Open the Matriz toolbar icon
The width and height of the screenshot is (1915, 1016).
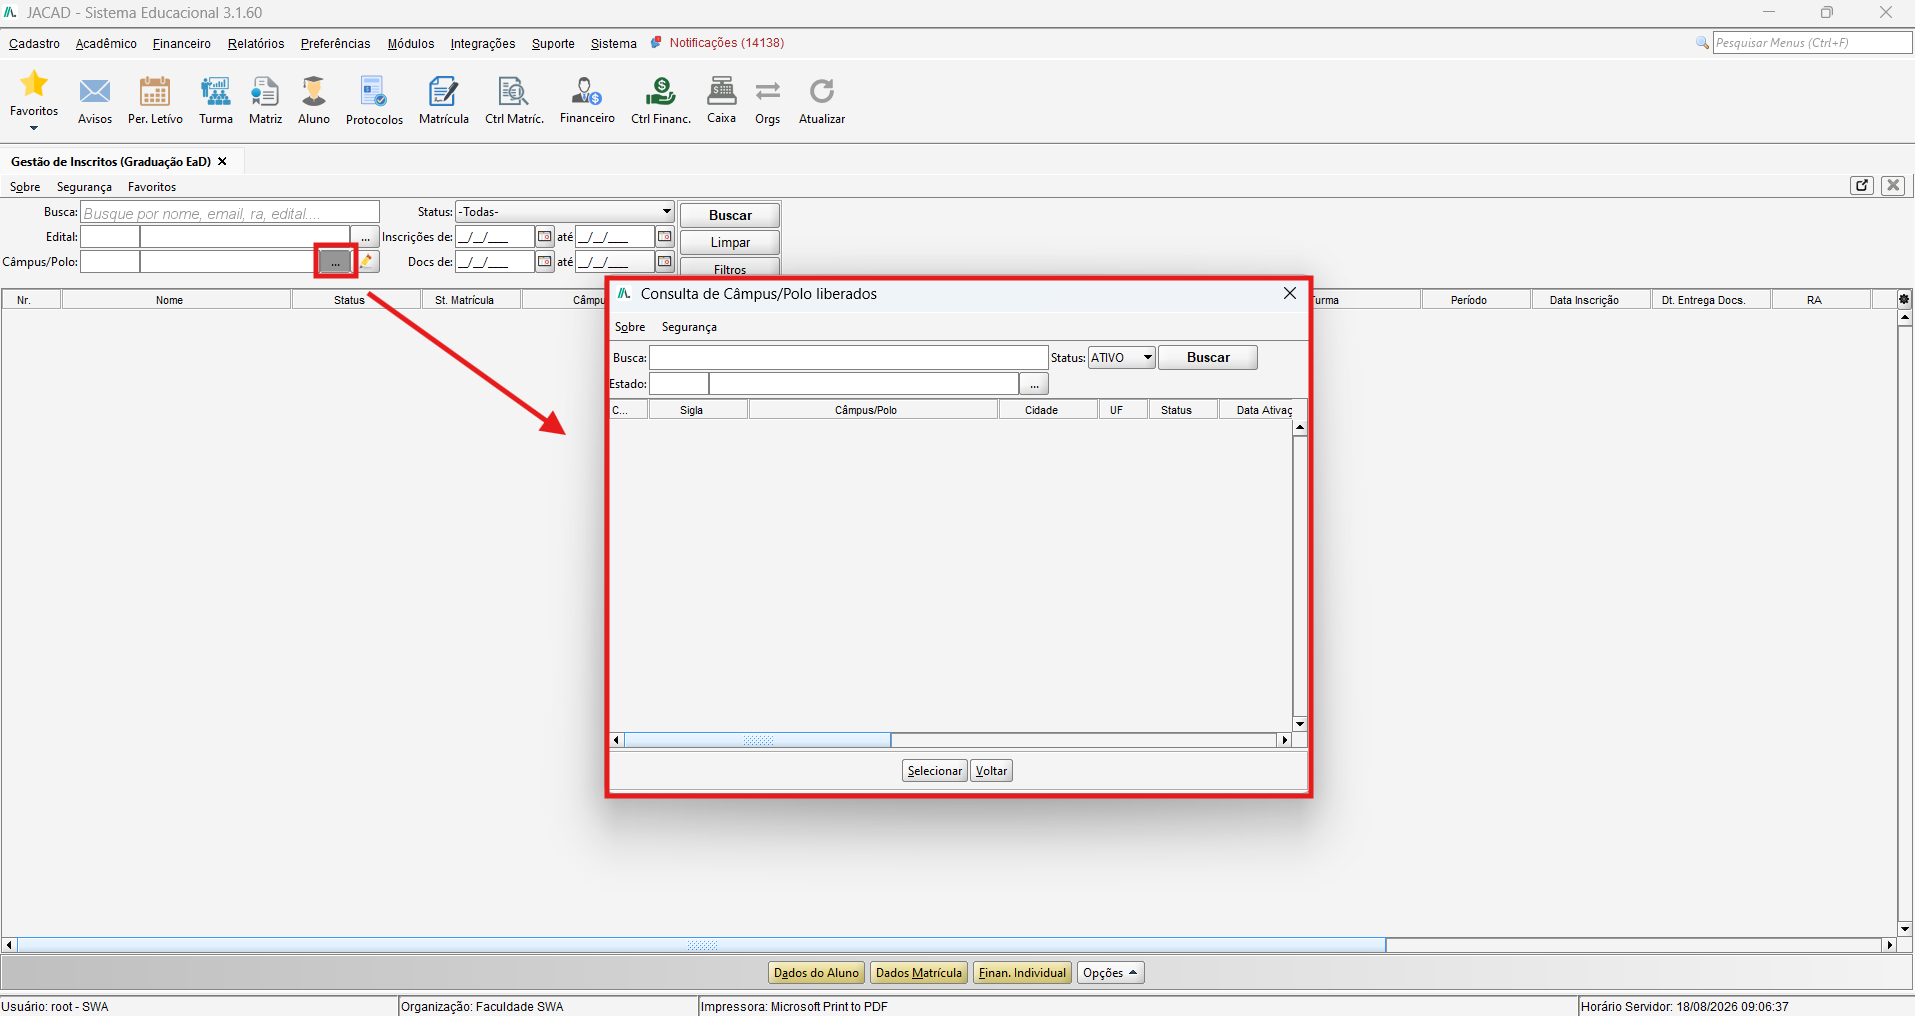265,92
